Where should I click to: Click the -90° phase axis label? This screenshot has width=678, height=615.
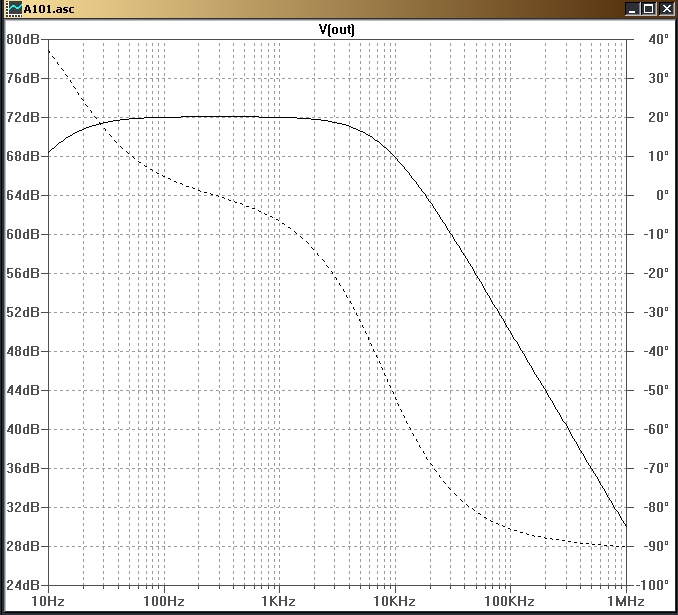[656, 546]
